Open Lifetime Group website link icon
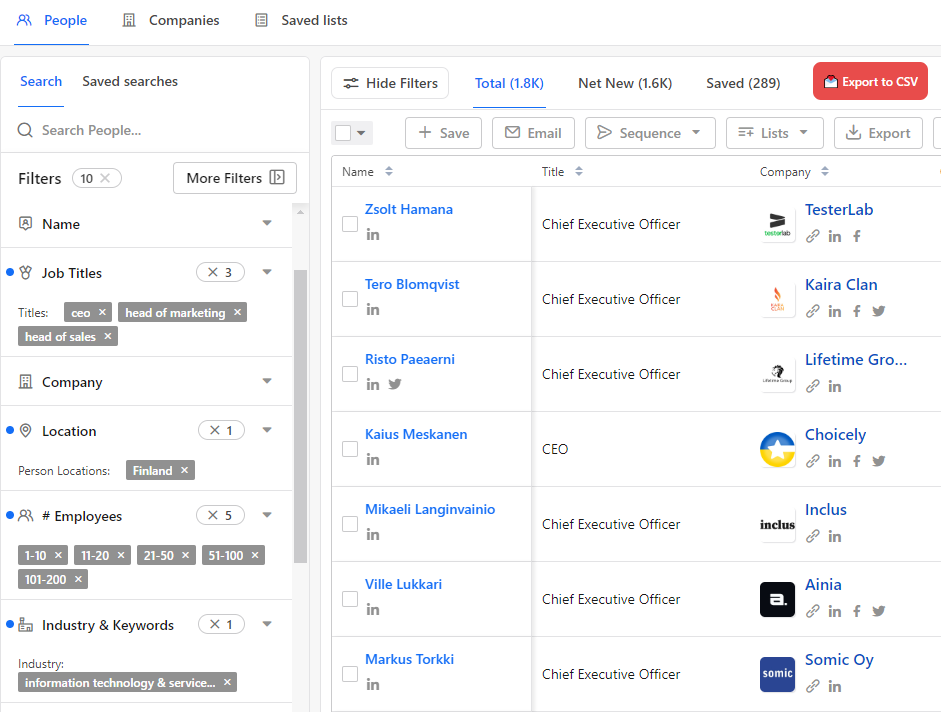The width and height of the screenshot is (941, 712). coord(813,386)
